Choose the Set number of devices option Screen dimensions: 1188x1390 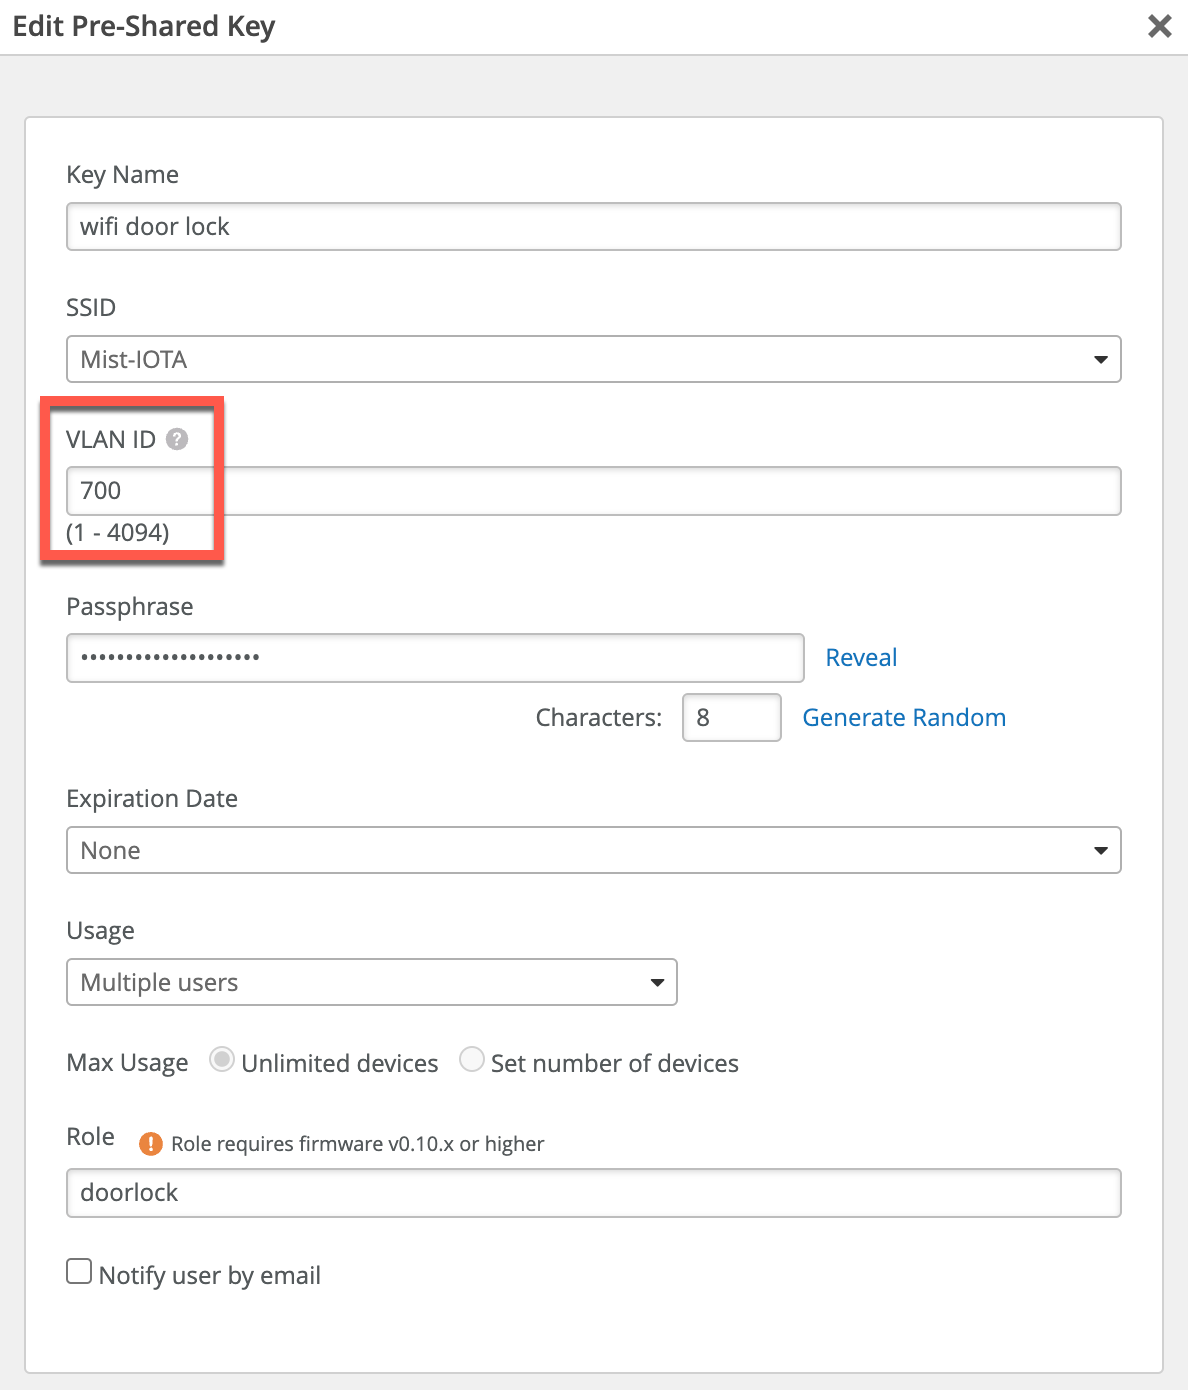click(x=472, y=1060)
